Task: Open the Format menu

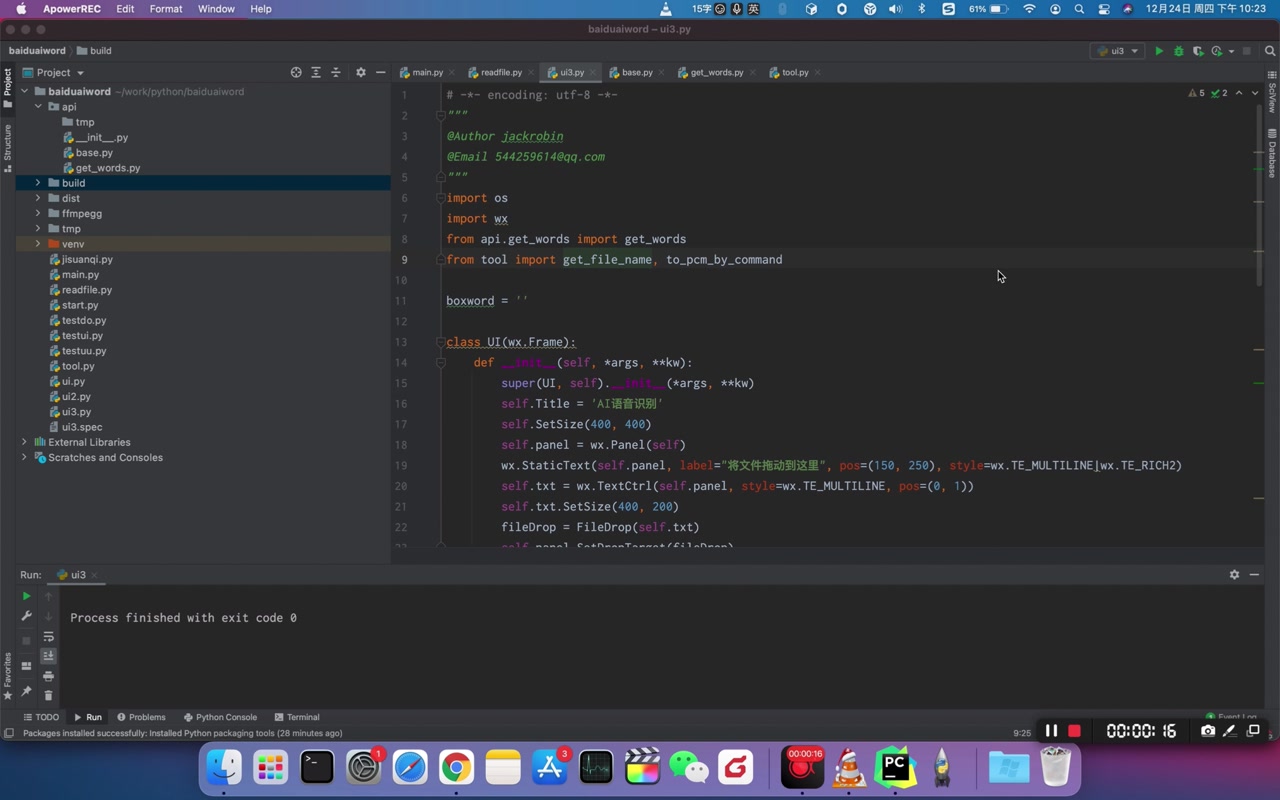Action: pyautogui.click(x=166, y=9)
